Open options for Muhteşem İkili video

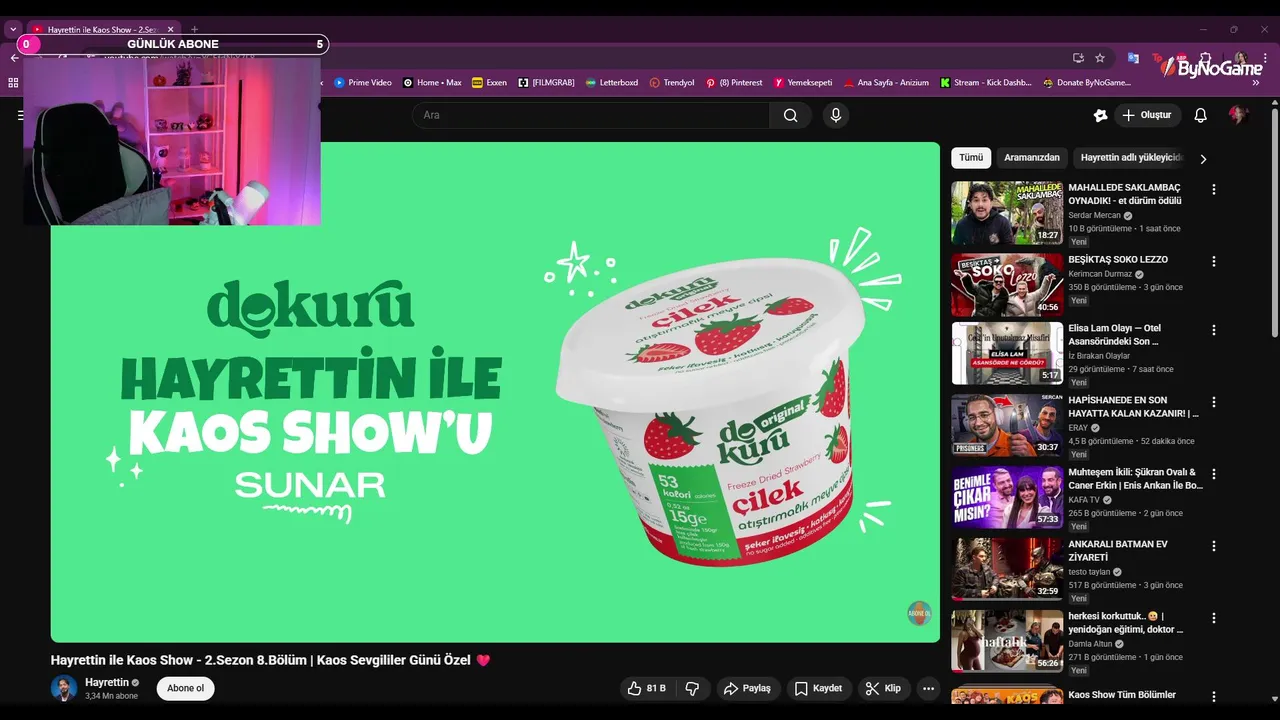click(x=1214, y=474)
